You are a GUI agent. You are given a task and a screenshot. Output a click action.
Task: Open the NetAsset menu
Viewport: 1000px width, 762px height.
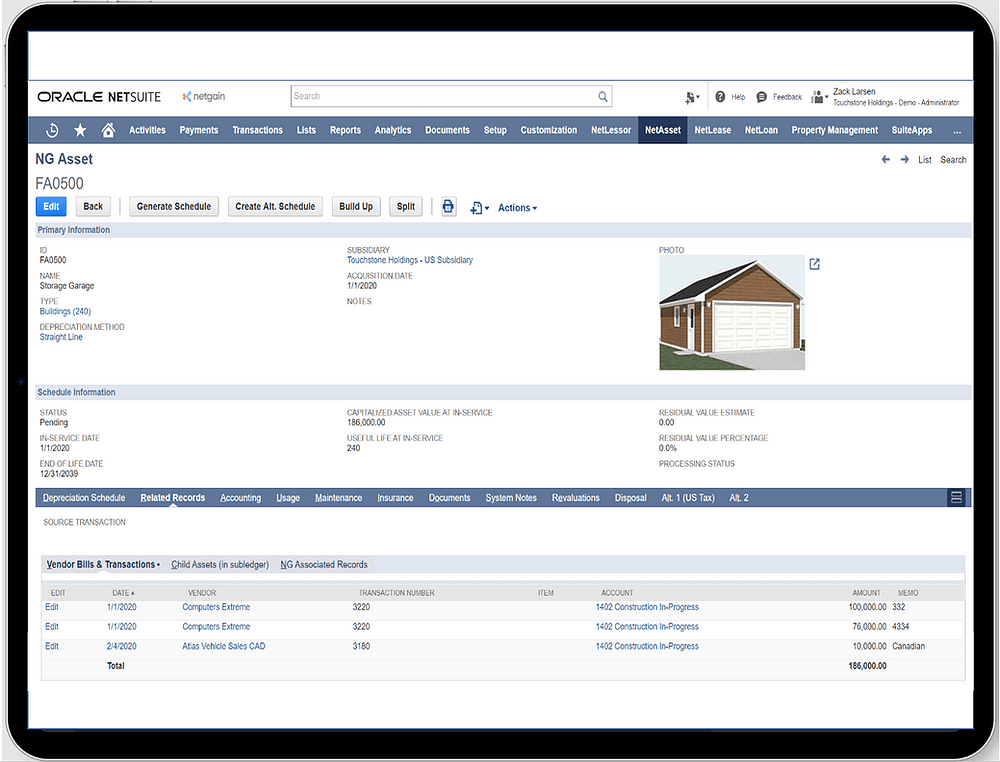(663, 130)
